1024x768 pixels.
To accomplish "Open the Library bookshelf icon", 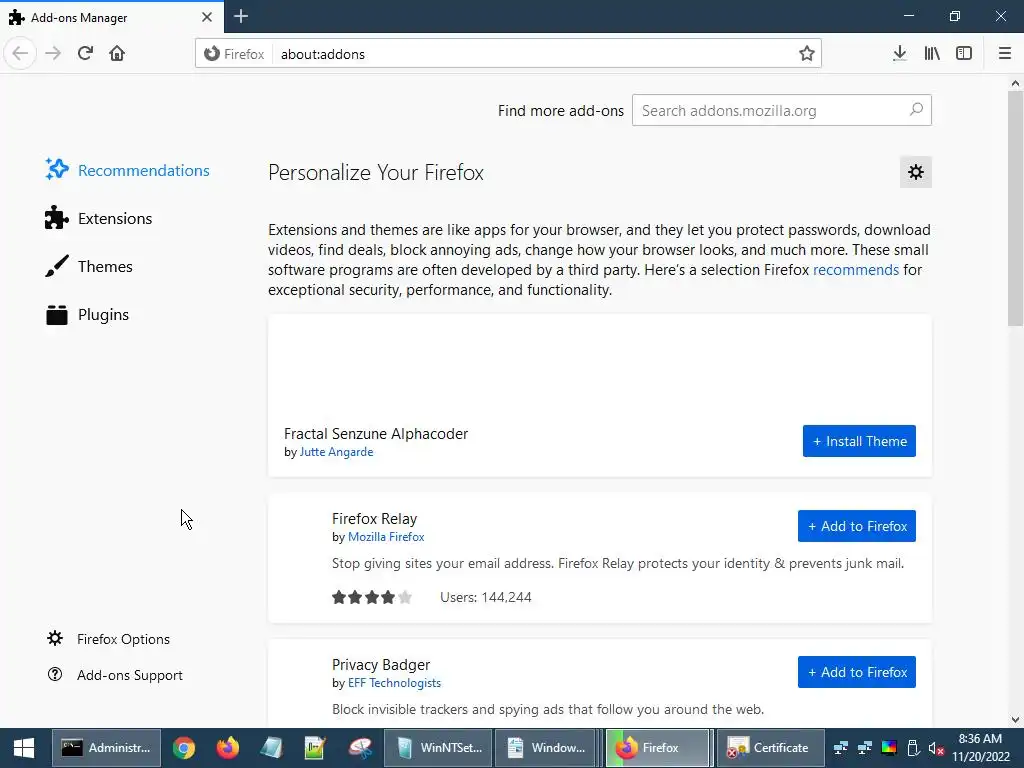I will (932, 54).
